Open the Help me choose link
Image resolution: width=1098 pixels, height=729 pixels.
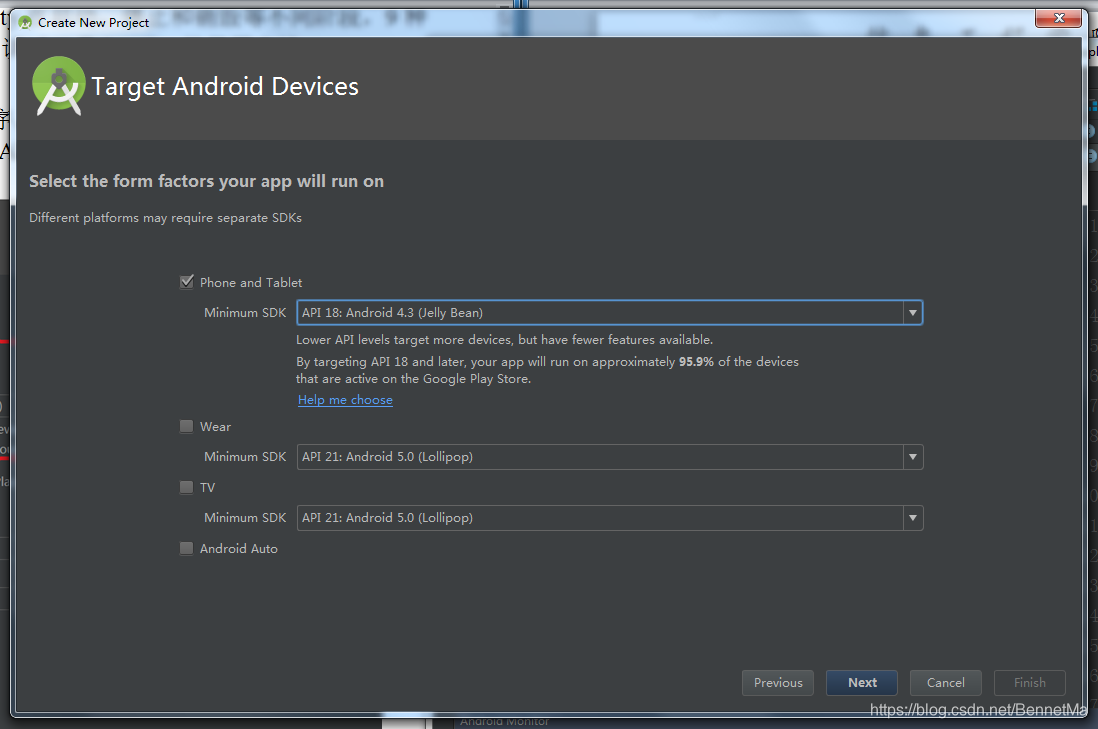coord(345,400)
